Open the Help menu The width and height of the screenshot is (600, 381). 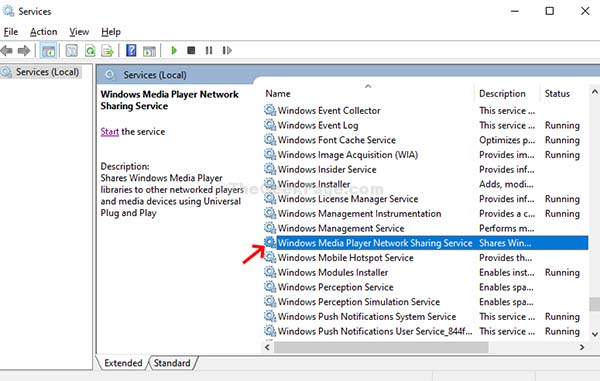[x=111, y=32]
